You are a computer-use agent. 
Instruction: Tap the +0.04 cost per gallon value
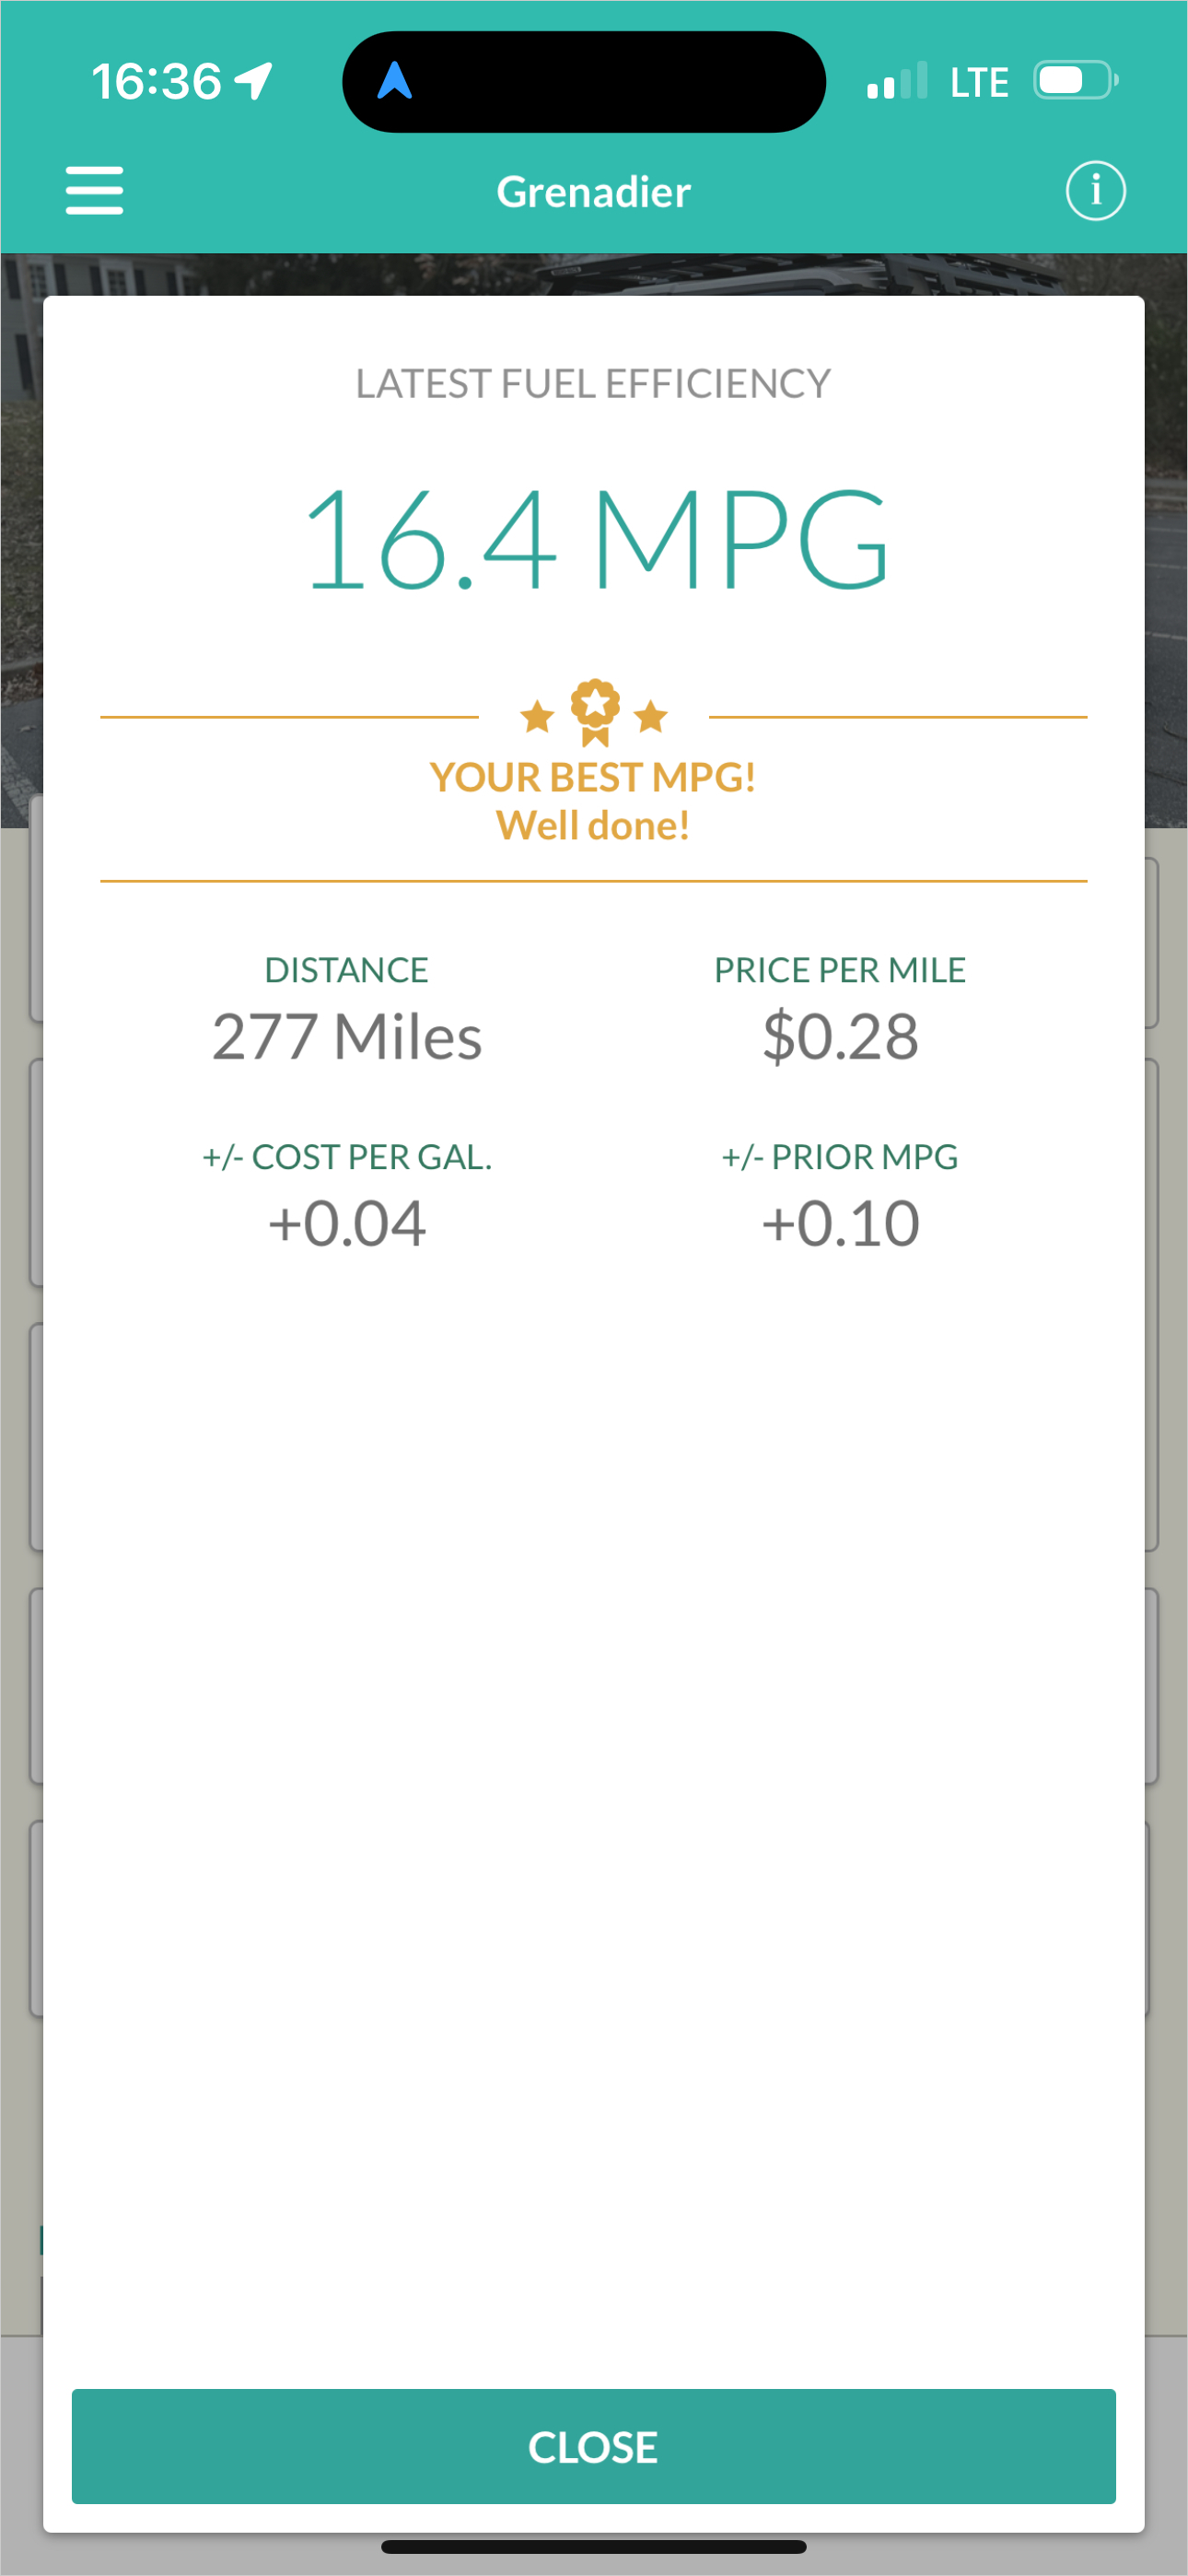[347, 1223]
